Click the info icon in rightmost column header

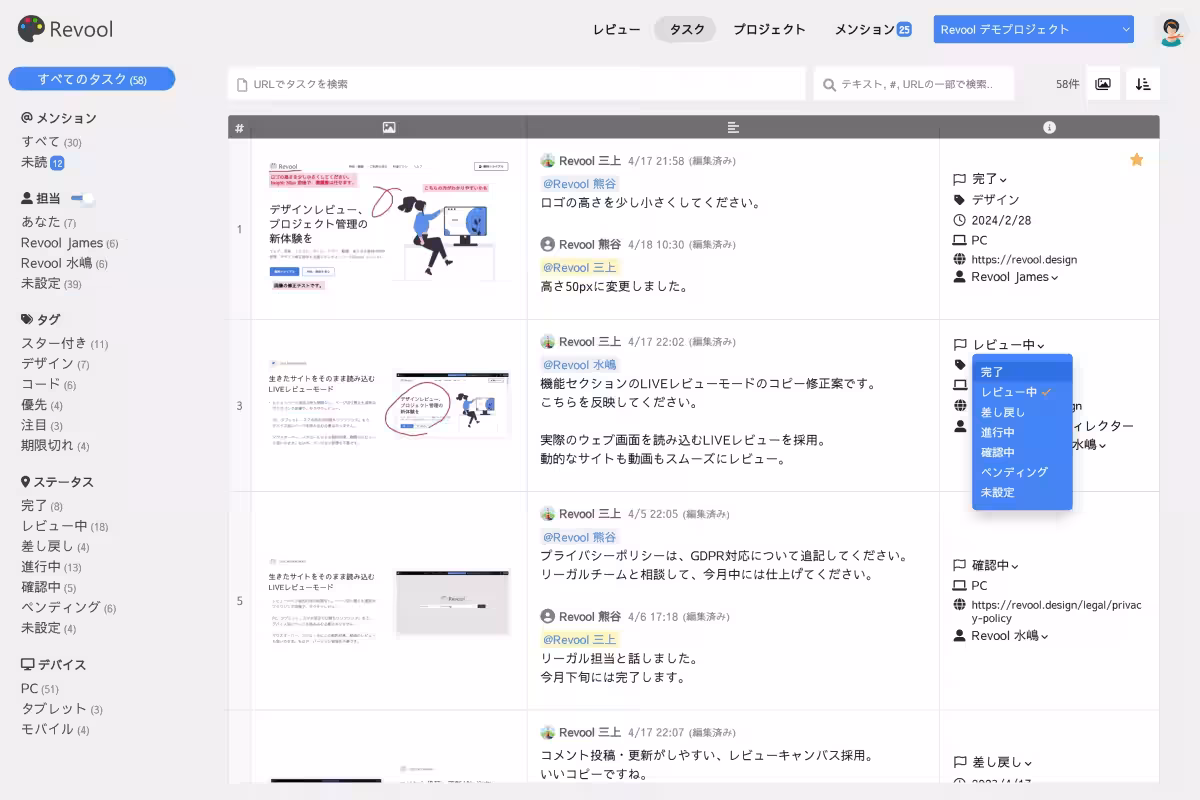[1047, 127]
